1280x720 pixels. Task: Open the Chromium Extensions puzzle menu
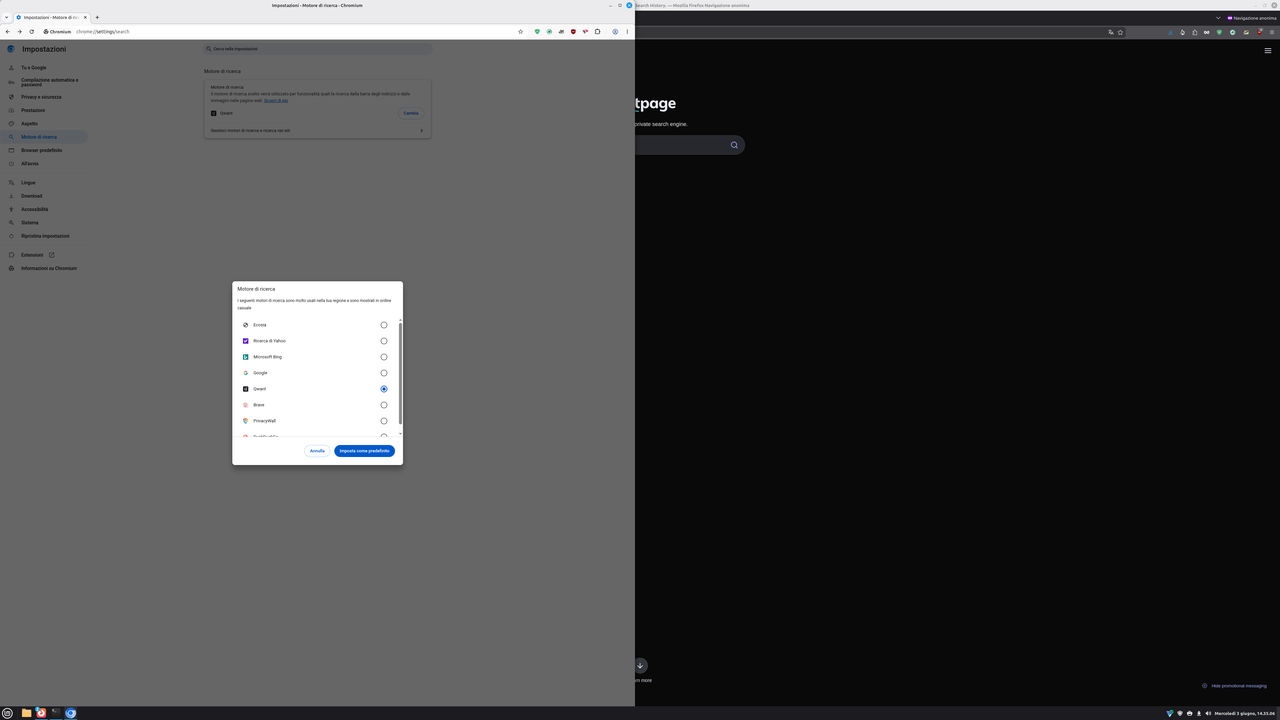point(598,32)
